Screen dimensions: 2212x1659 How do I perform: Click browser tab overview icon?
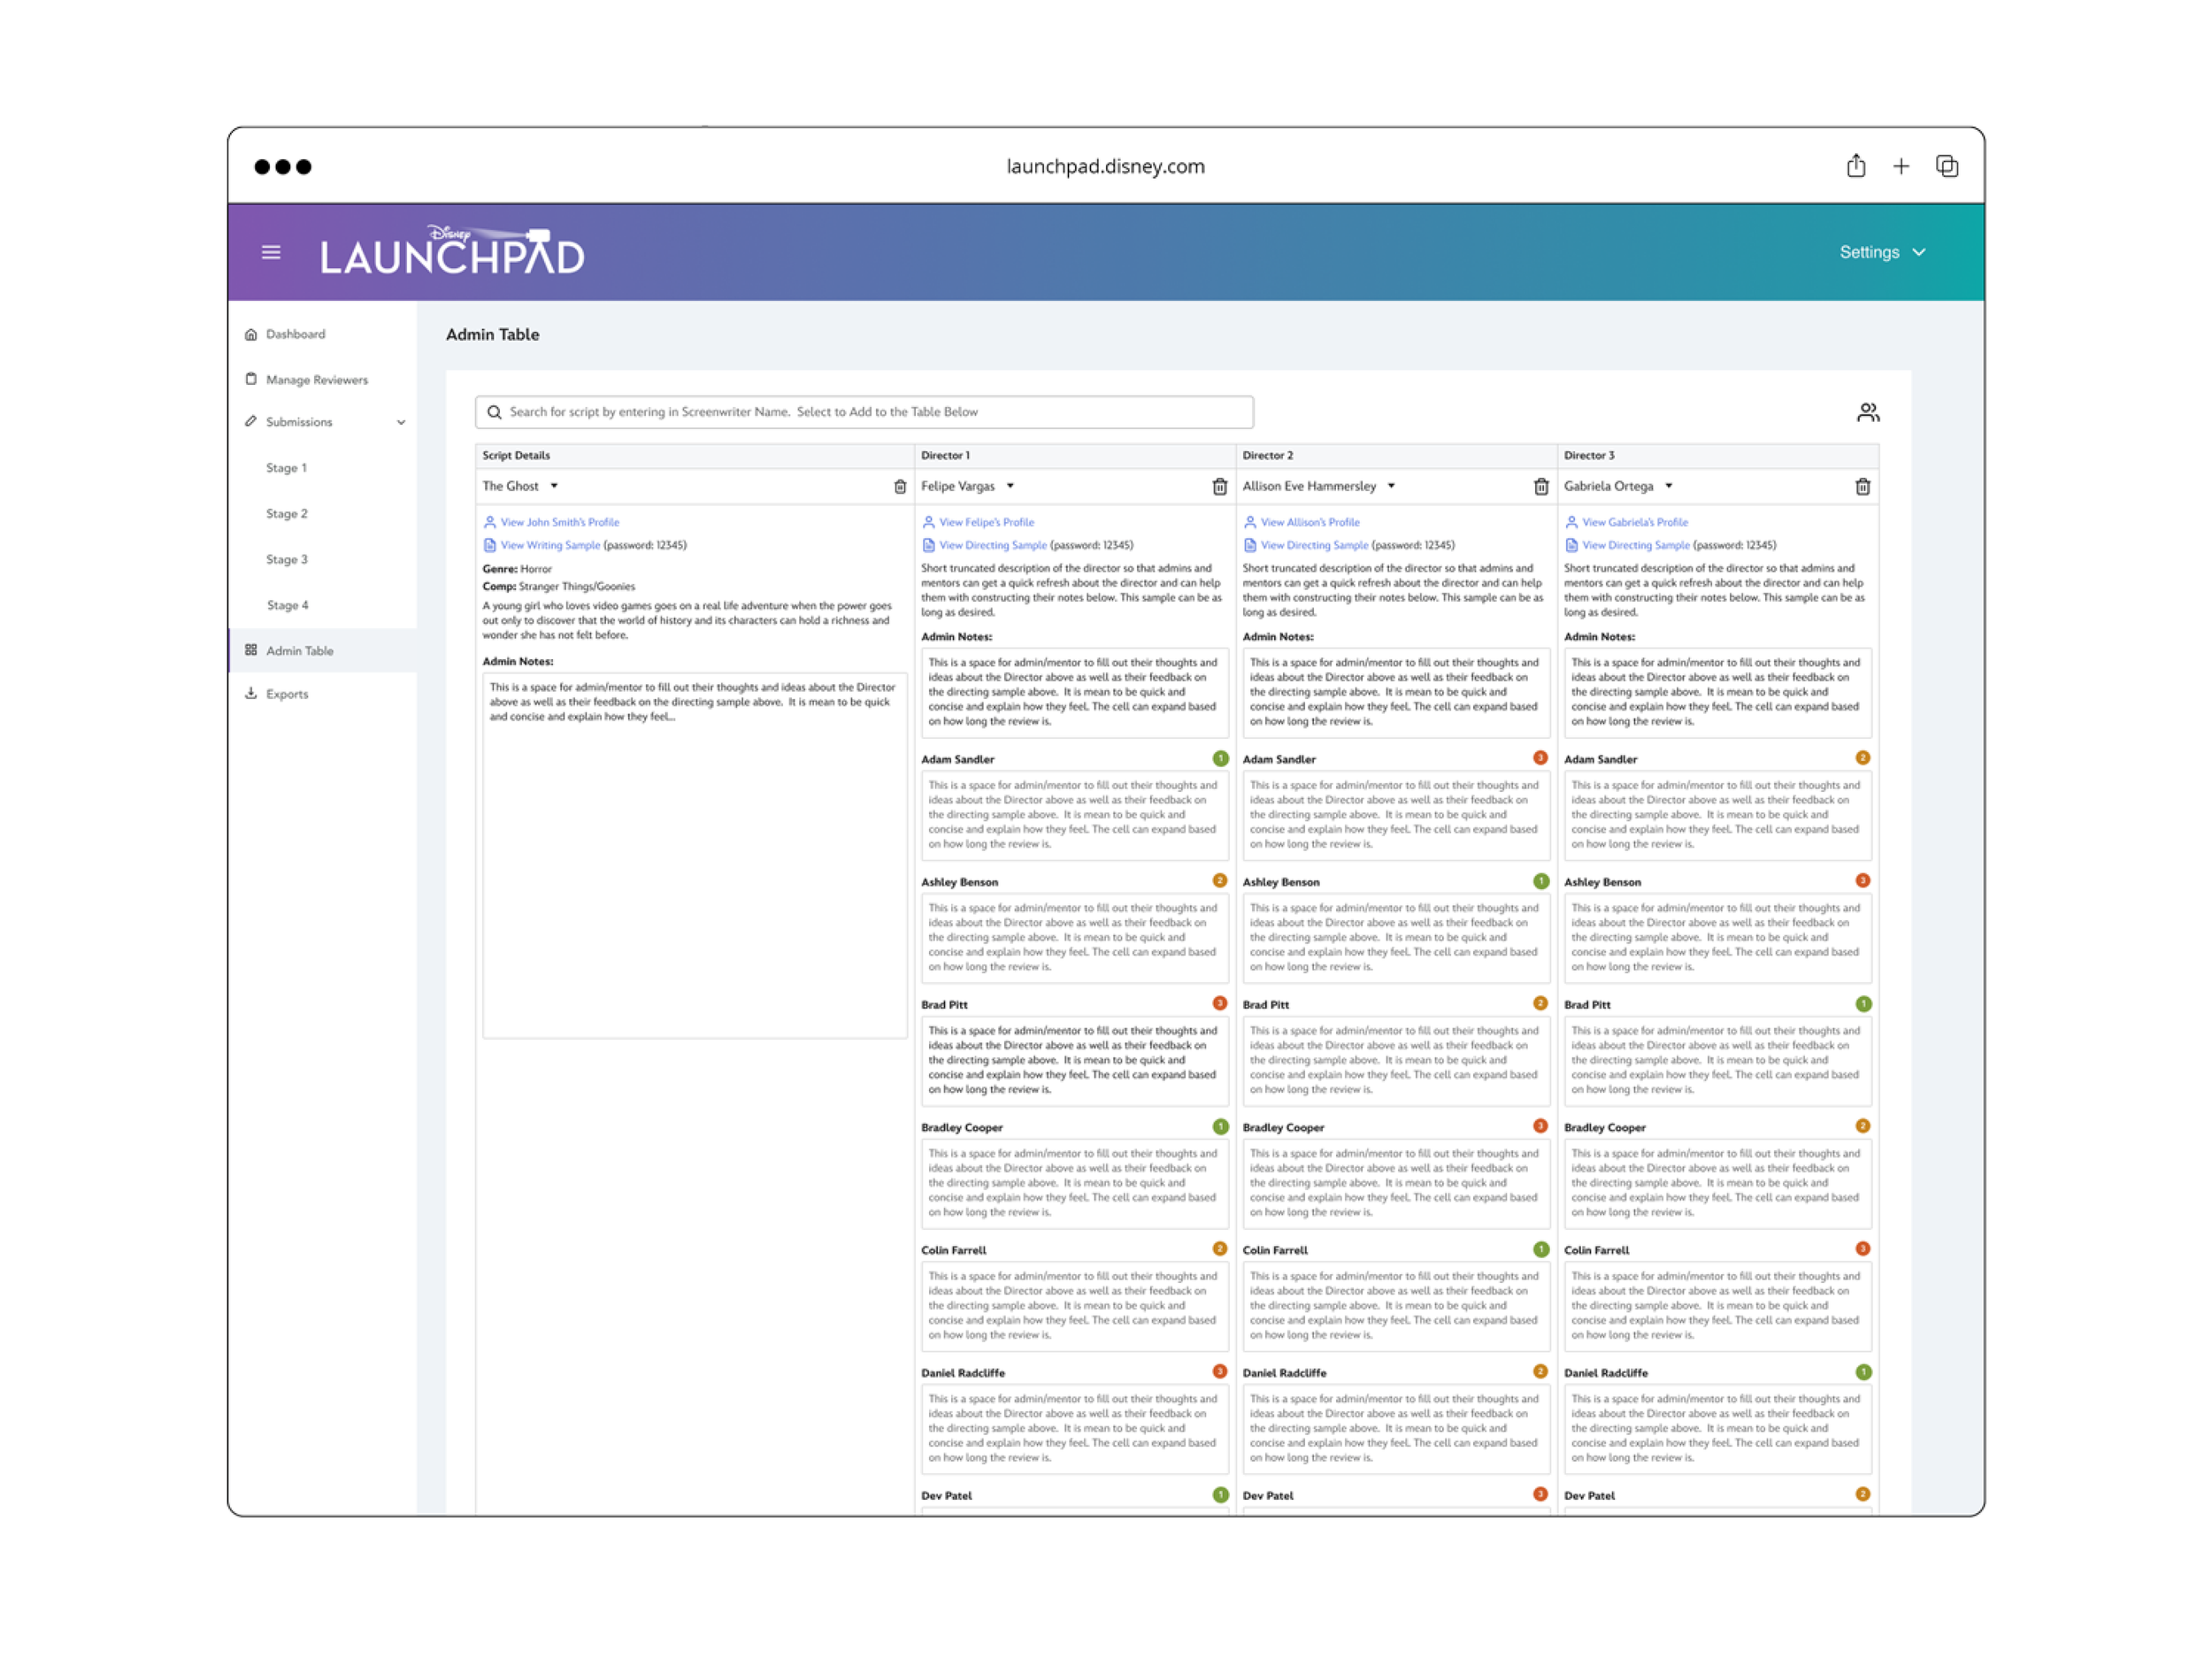pyautogui.click(x=1946, y=166)
